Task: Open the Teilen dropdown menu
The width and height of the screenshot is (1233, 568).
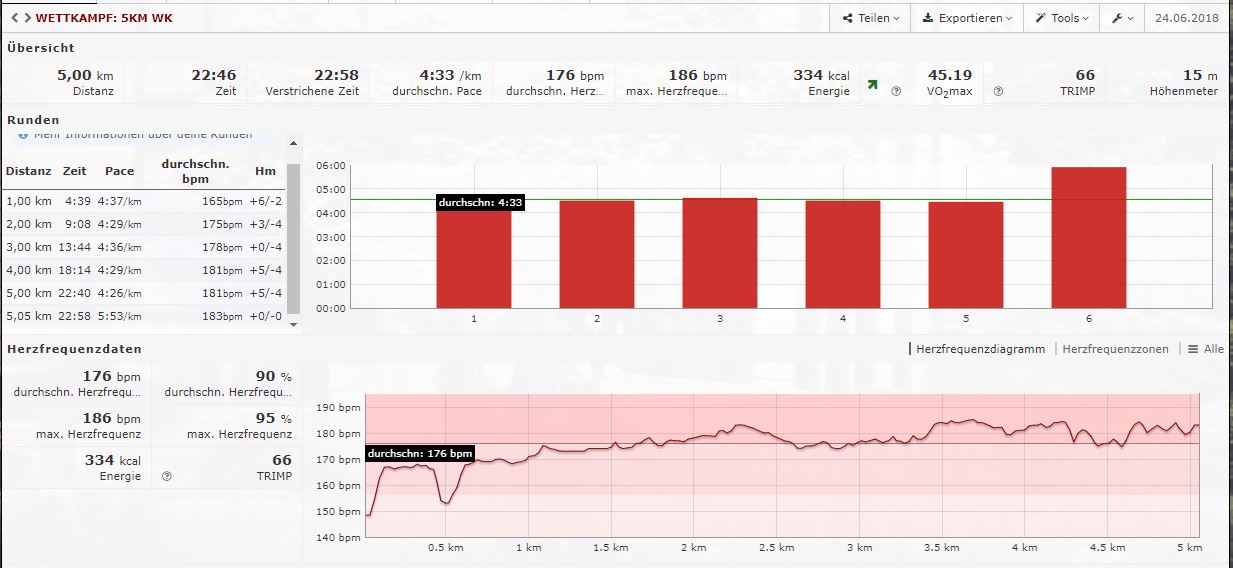Action: click(x=871, y=18)
